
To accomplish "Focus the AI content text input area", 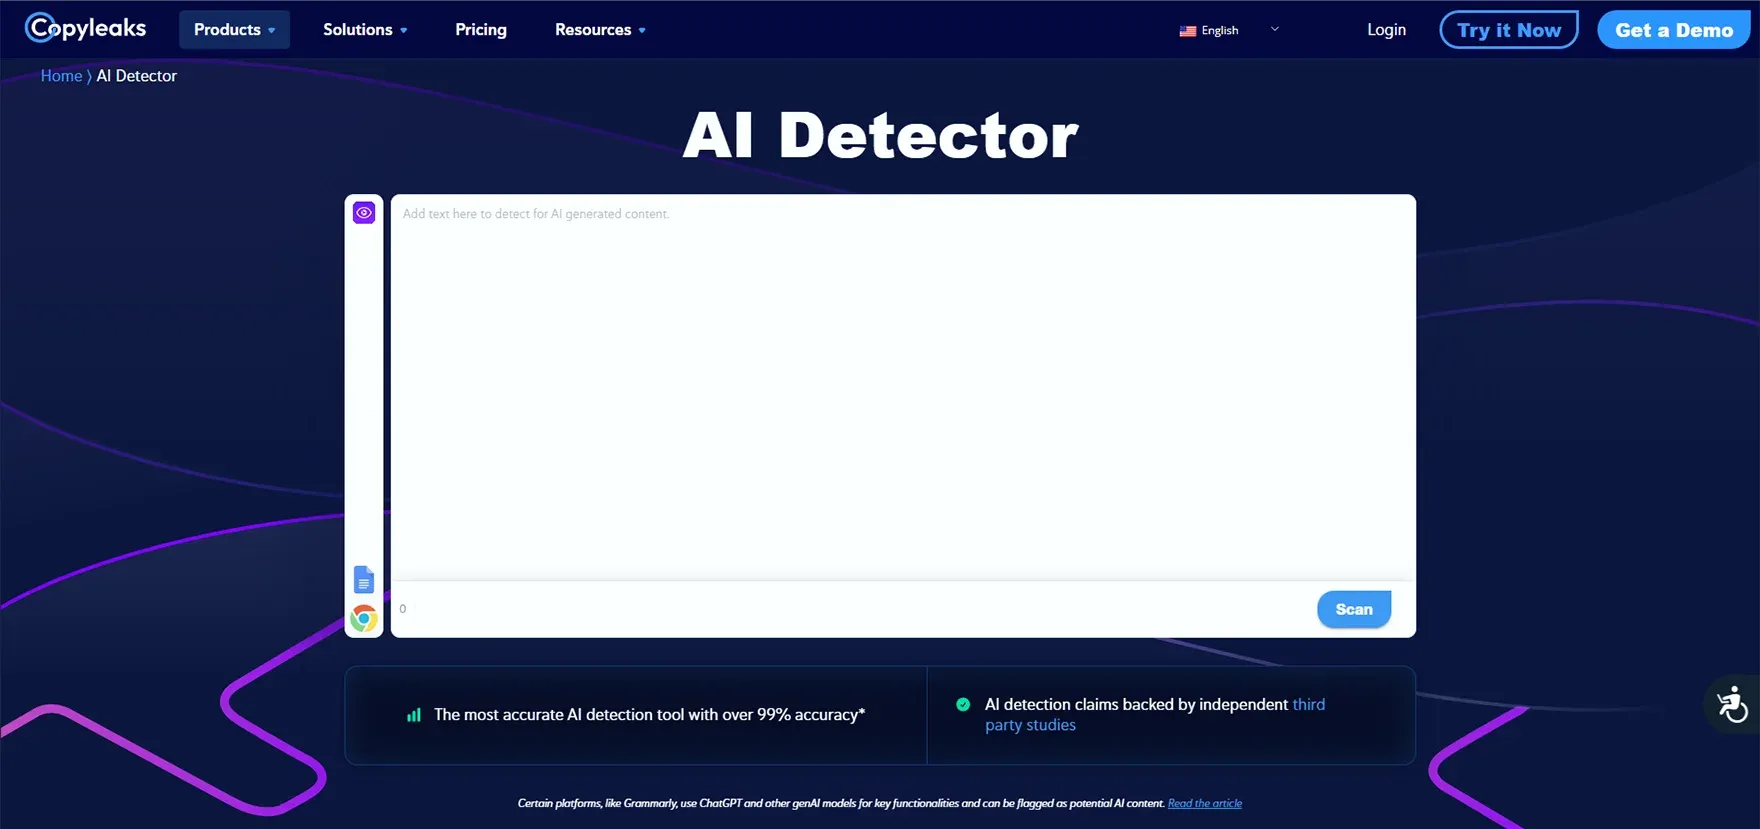I will pyautogui.click(x=903, y=387).
